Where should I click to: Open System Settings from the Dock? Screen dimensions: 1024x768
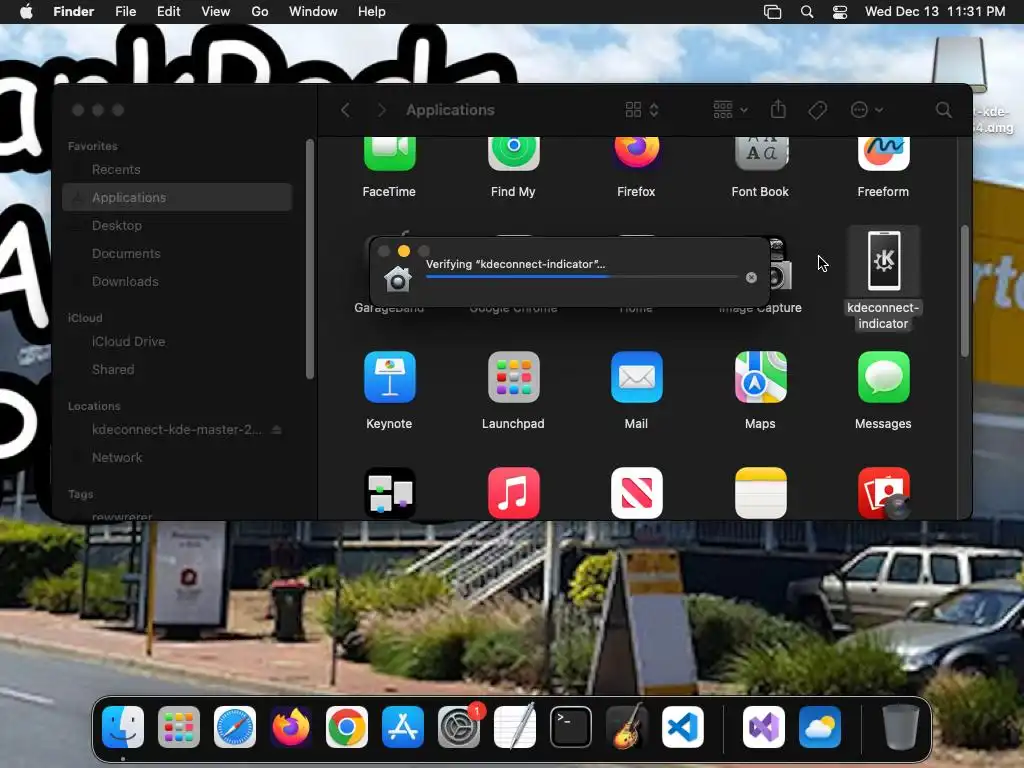pos(459,727)
